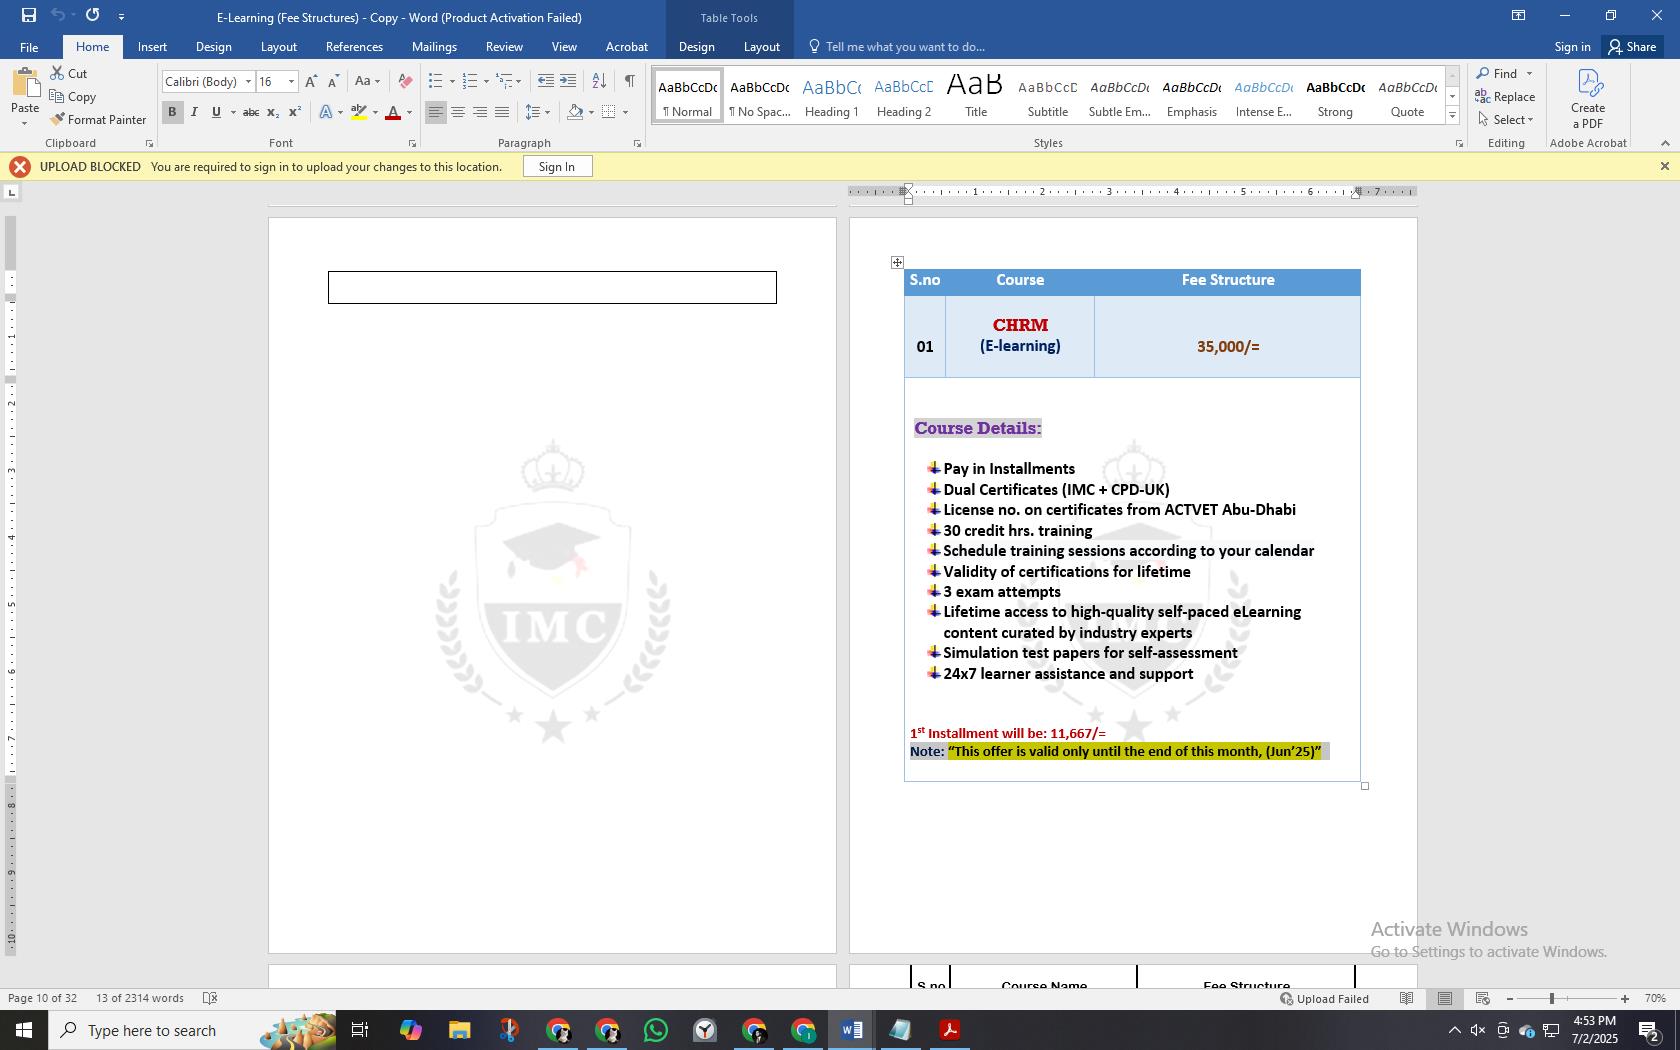Click the Page 10 of 32 status indicator
The width and height of the screenshot is (1680, 1050).
42,998
